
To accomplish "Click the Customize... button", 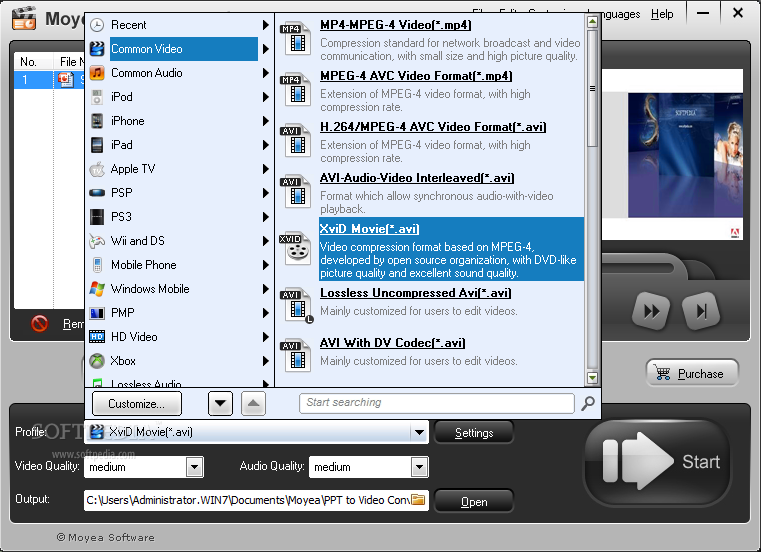I will (x=136, y=404).
